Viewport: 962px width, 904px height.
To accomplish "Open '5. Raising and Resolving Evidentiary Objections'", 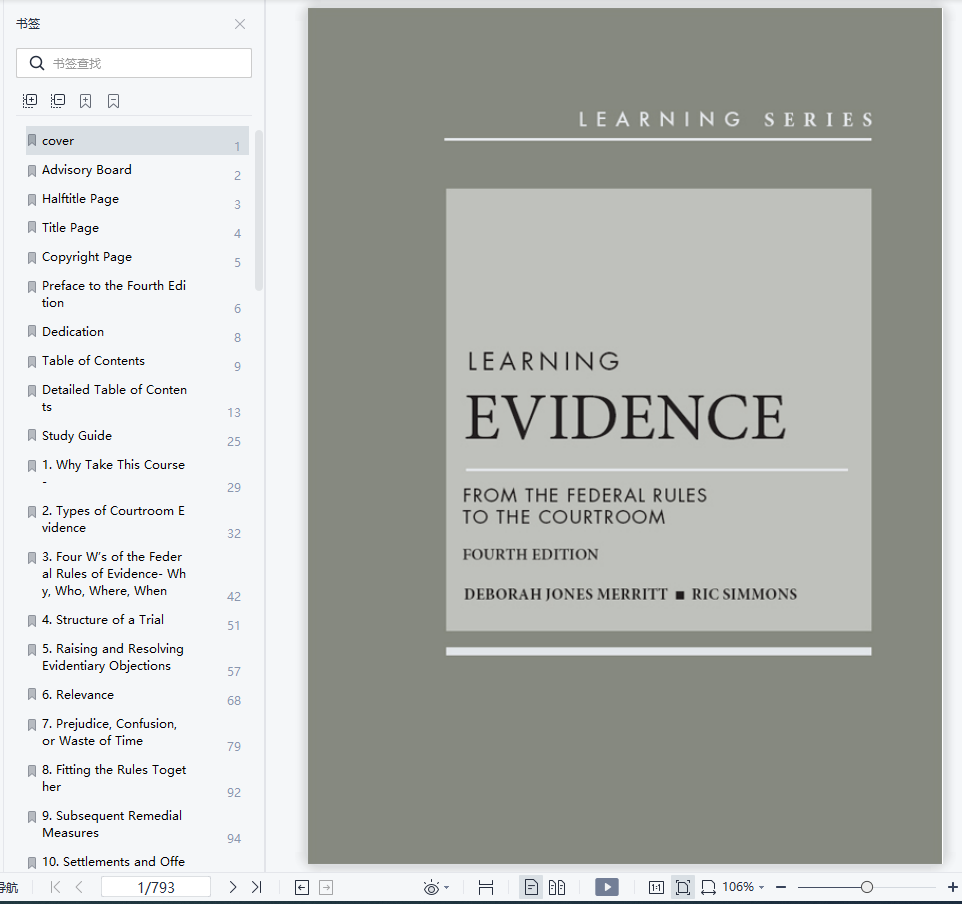I will click(137, 657).
